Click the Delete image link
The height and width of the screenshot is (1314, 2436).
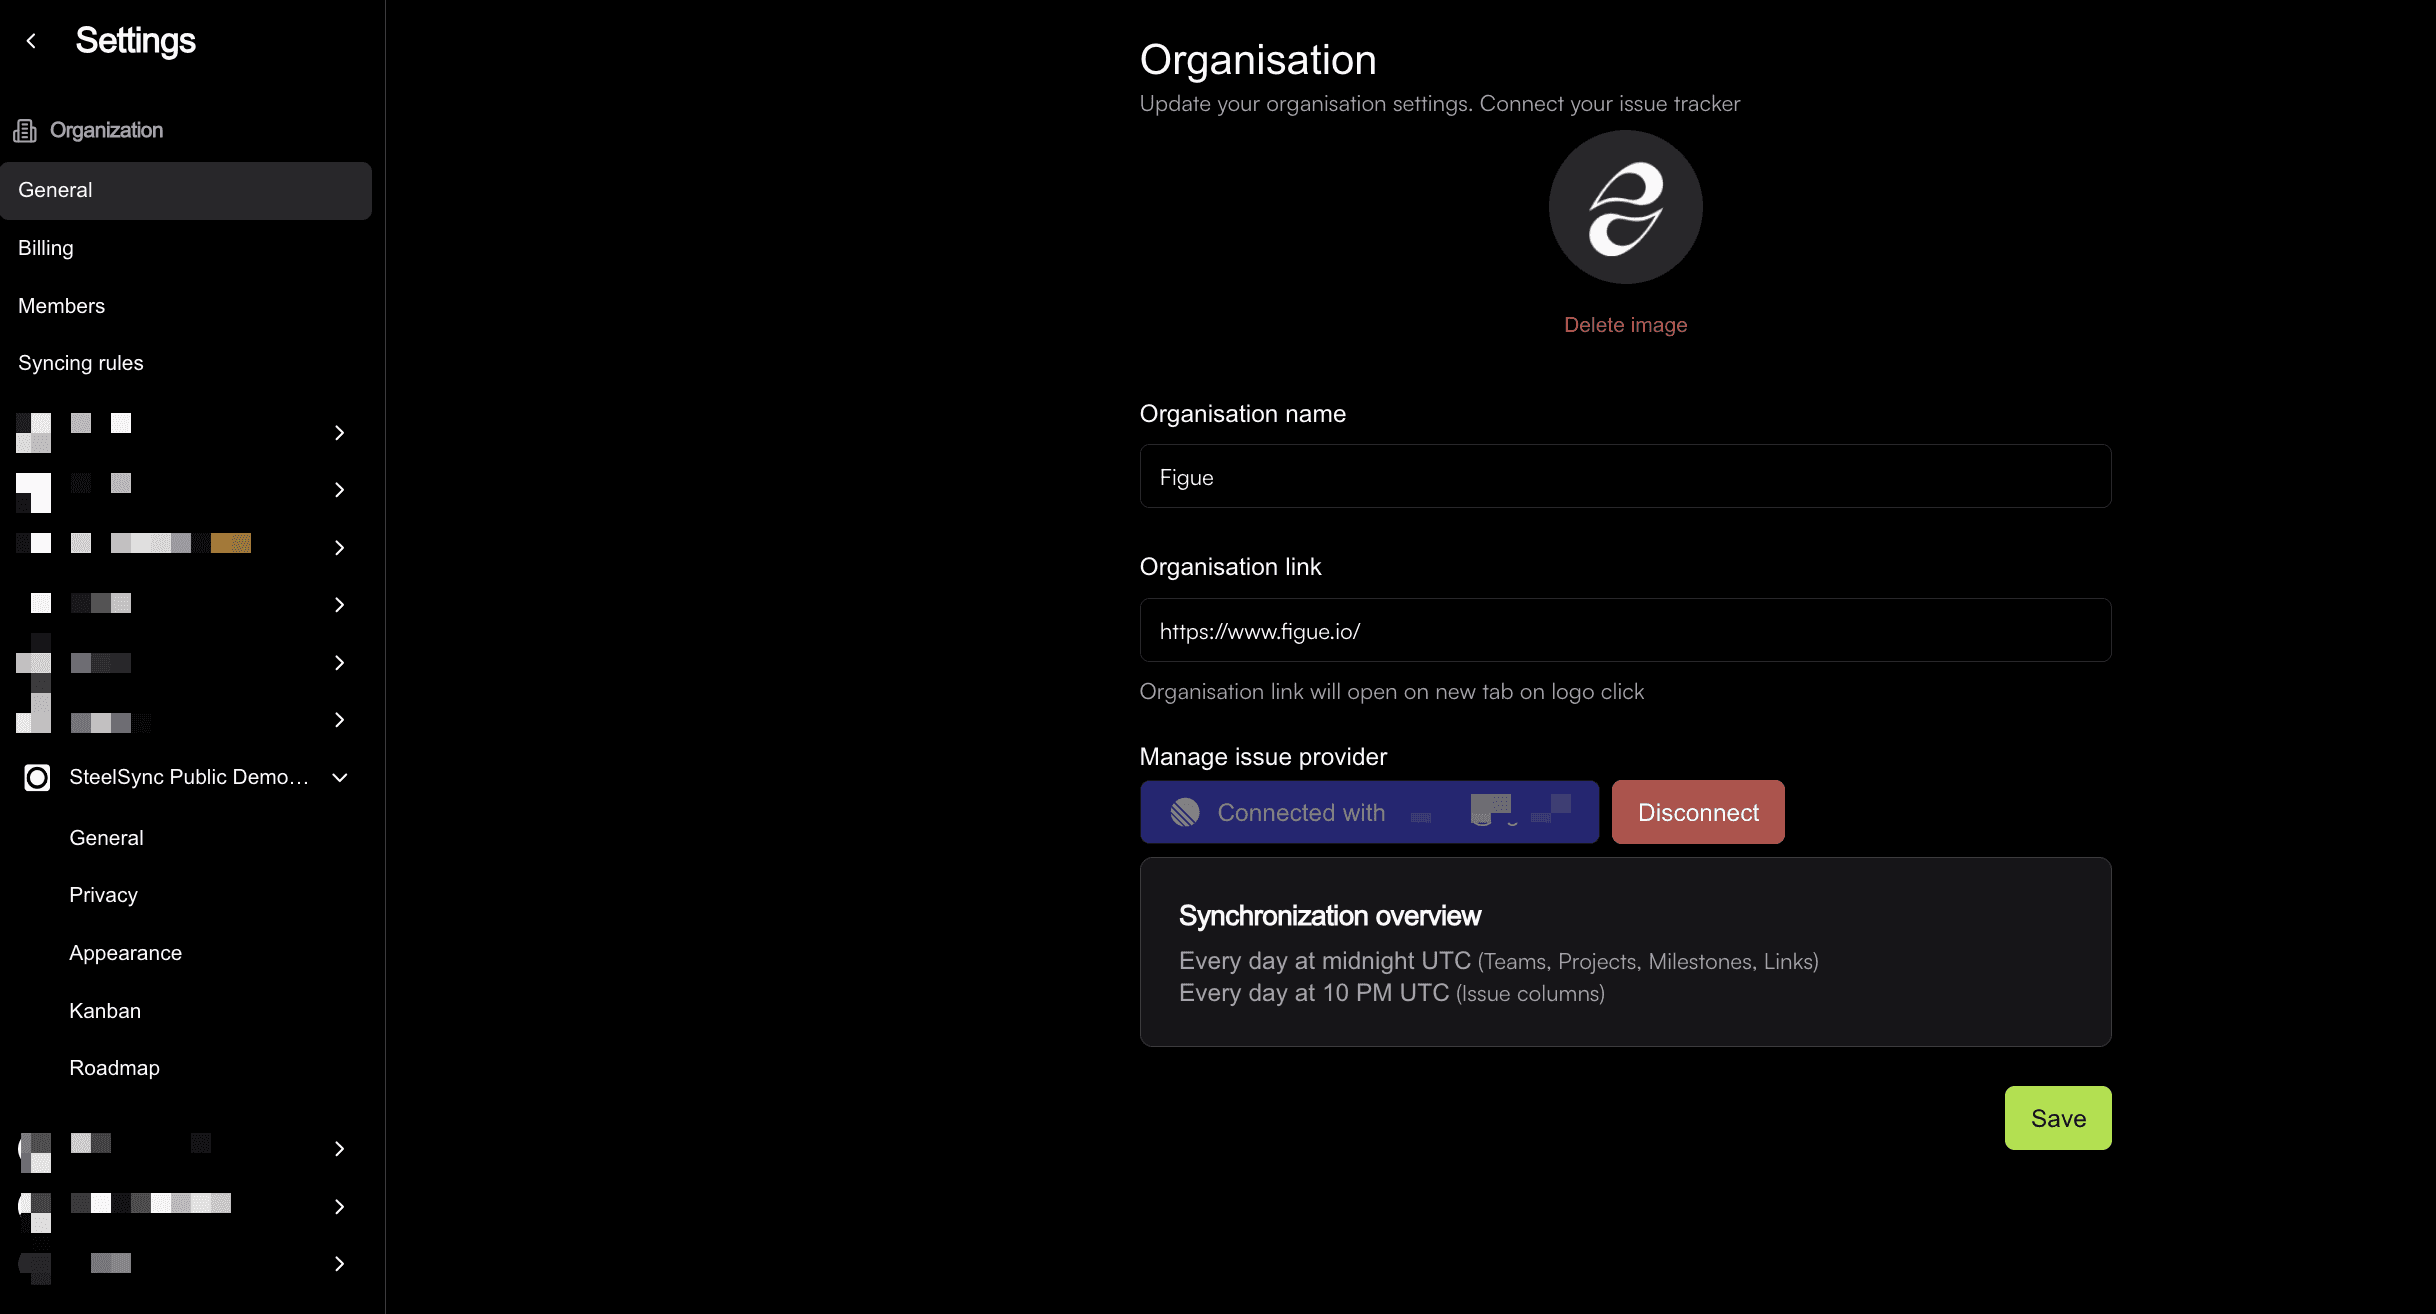pyautogui.click(x=1625, y=324)
